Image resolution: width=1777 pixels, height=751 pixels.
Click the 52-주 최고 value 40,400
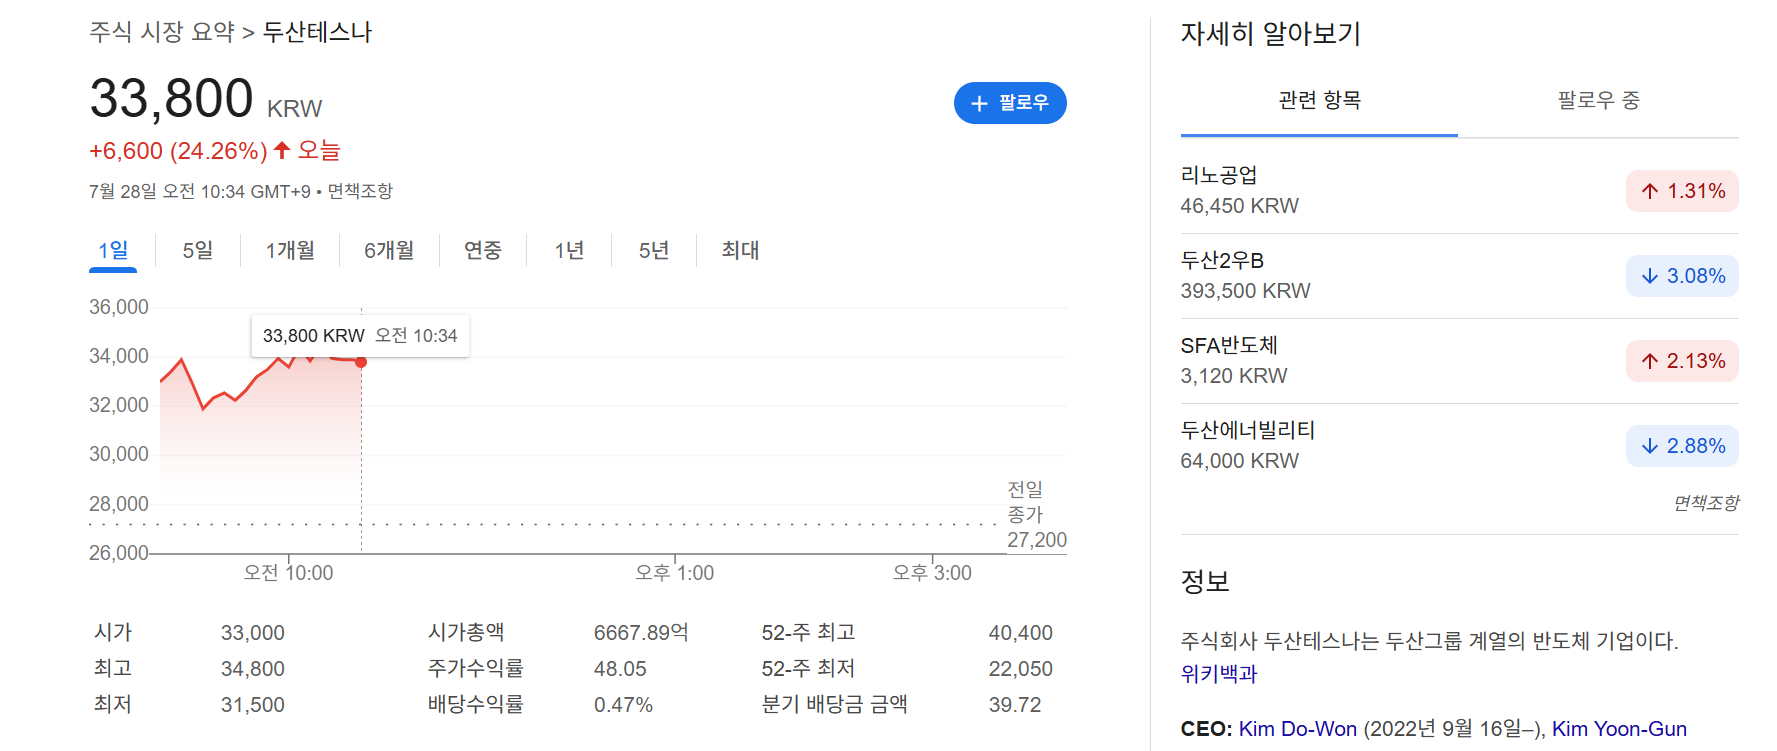[x=1021, y=633]
